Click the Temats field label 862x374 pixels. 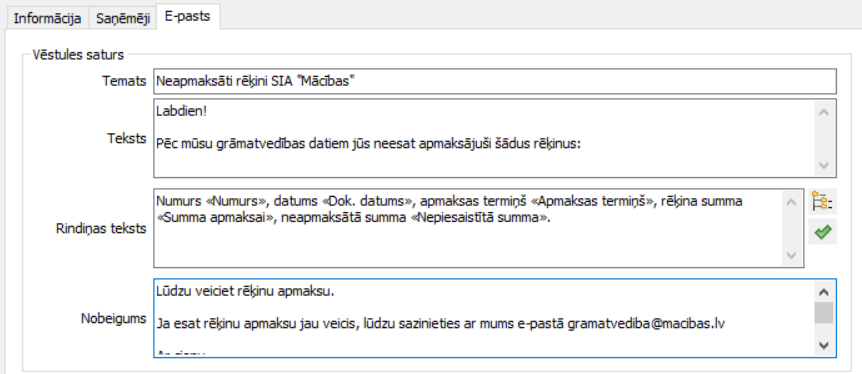(124, 81)
